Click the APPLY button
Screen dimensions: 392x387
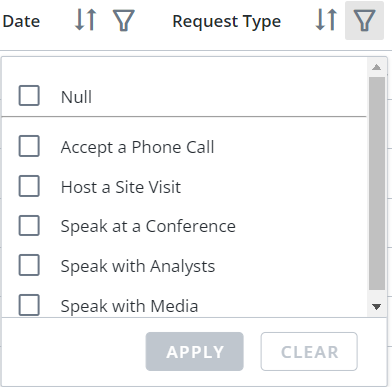(195, 351)
